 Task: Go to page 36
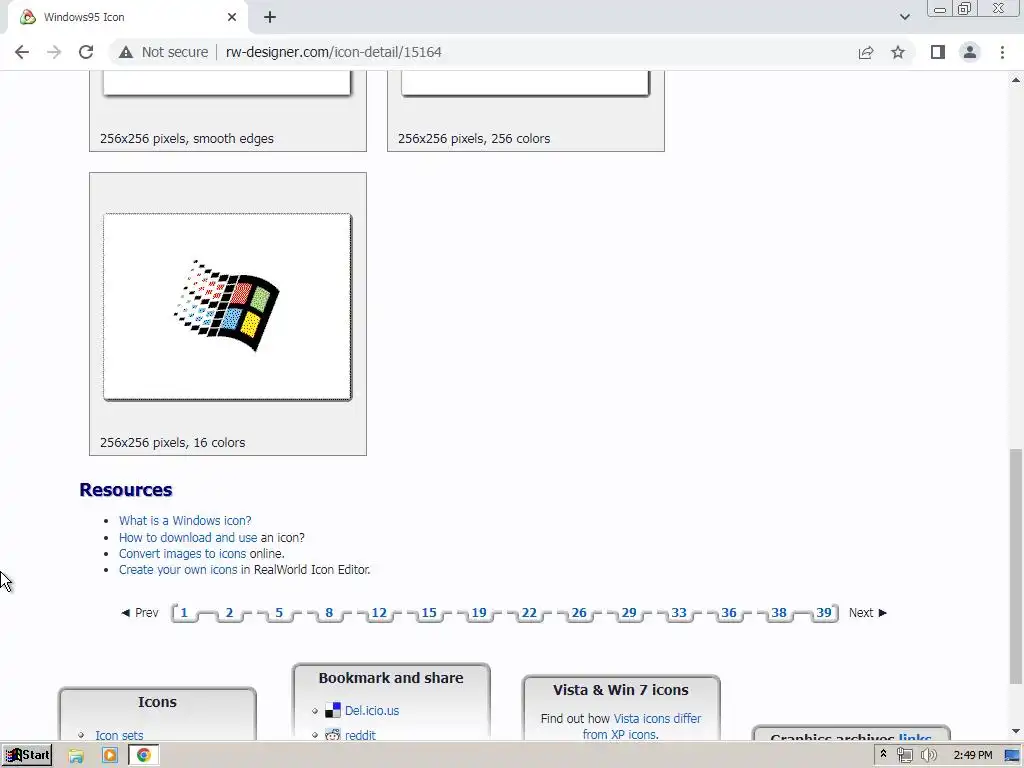tap(729, 613)
